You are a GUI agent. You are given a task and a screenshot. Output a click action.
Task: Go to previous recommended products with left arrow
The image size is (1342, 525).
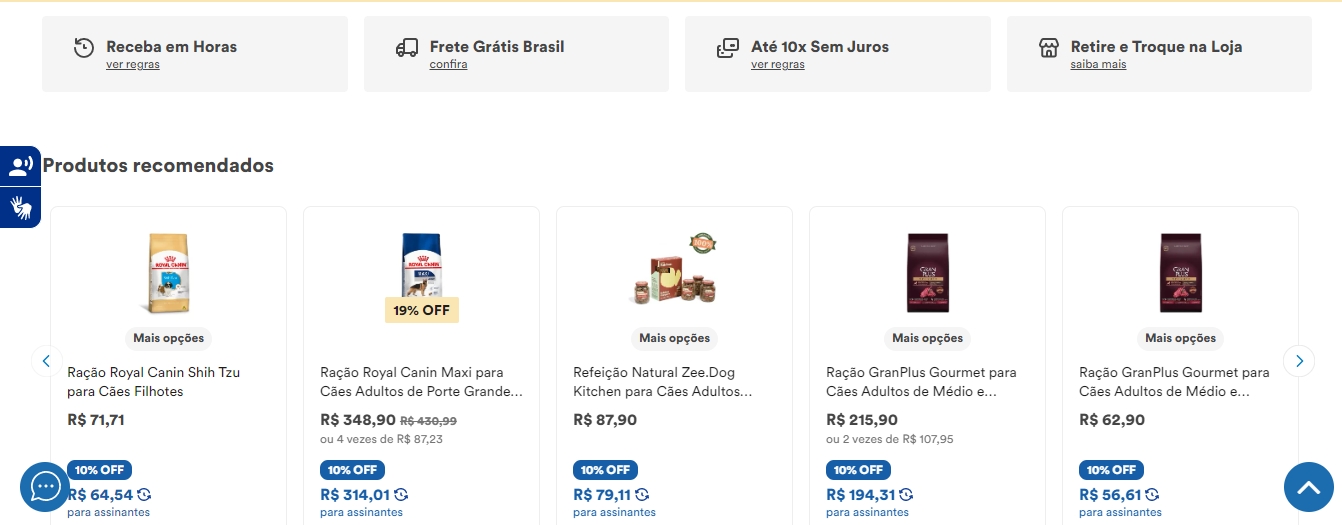[x=46, y=361]
